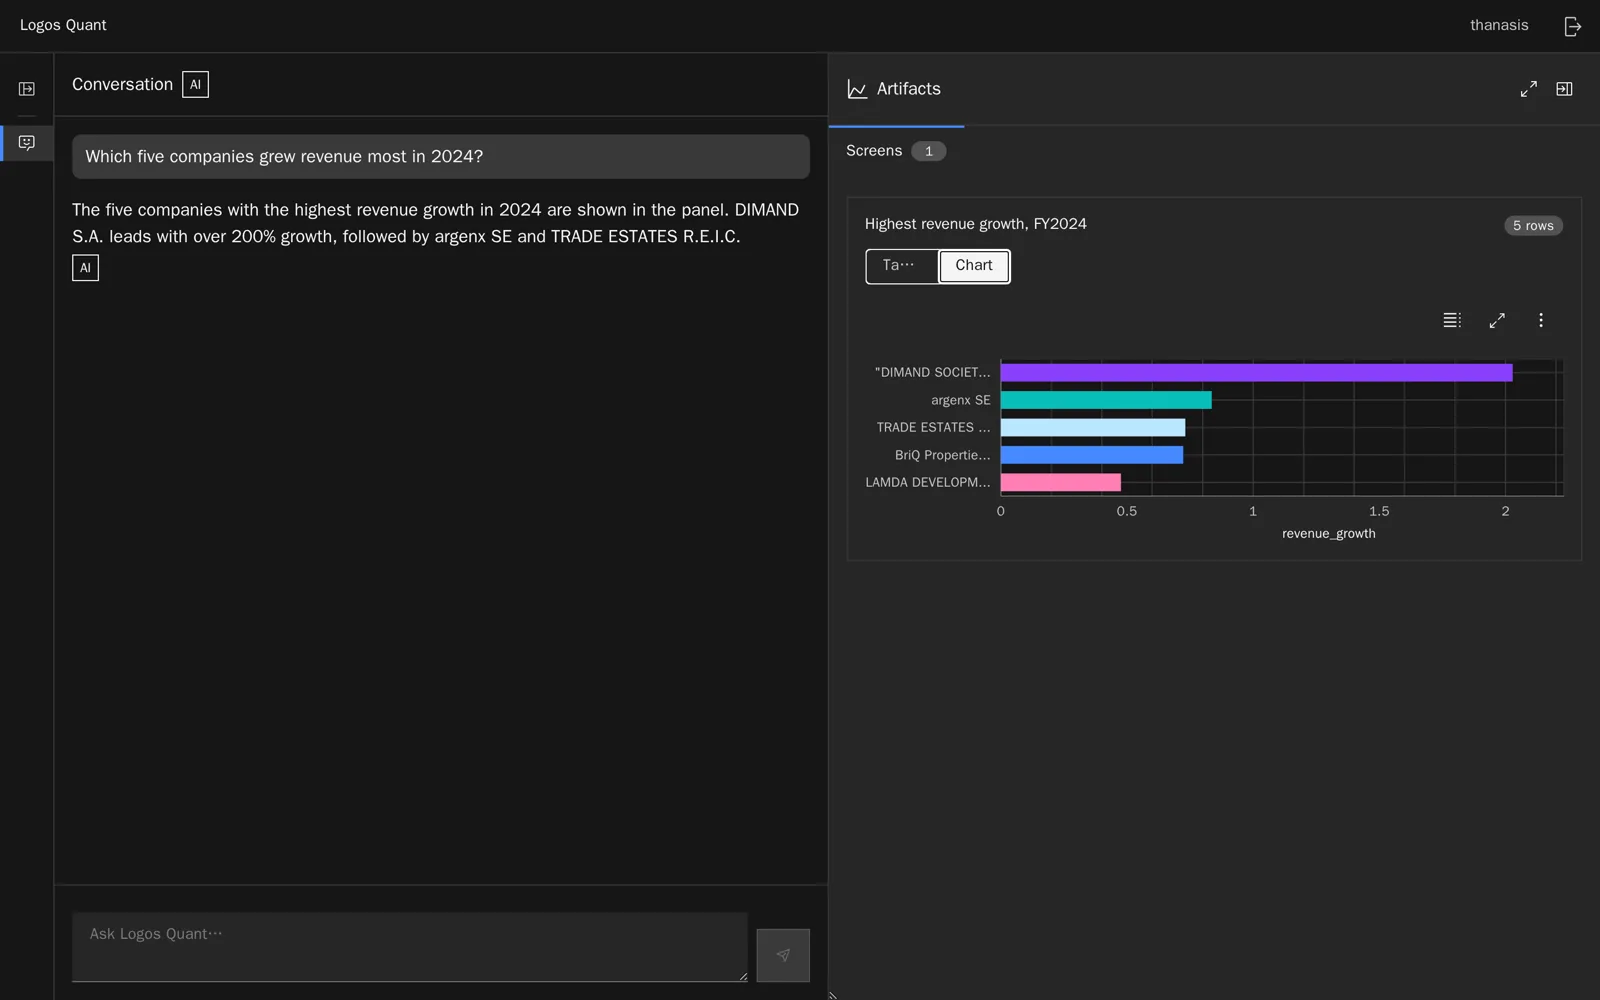Click the AI badge beside Conversation
This screenshot has height=1000, width=1600.
[195, 85]
